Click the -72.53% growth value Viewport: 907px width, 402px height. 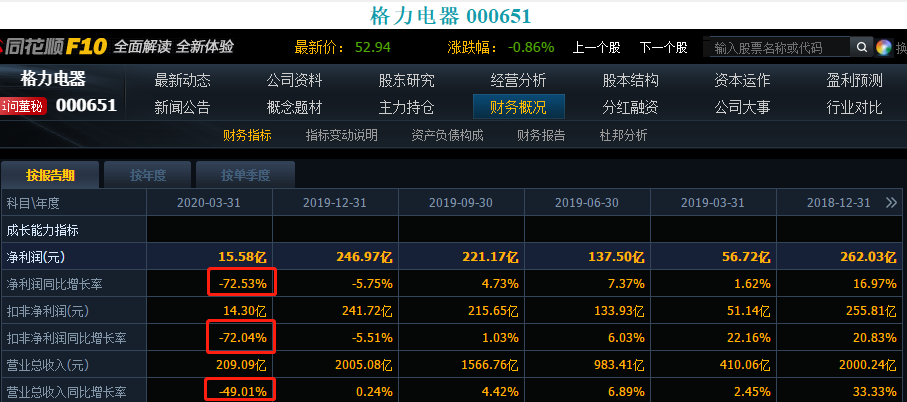point(242,284)
